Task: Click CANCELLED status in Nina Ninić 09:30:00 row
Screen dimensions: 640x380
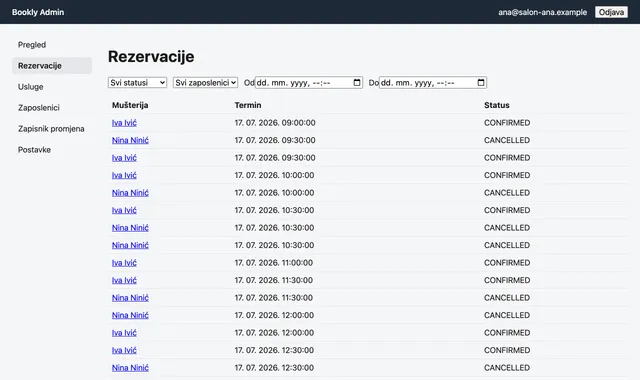Action: [507, 140]
